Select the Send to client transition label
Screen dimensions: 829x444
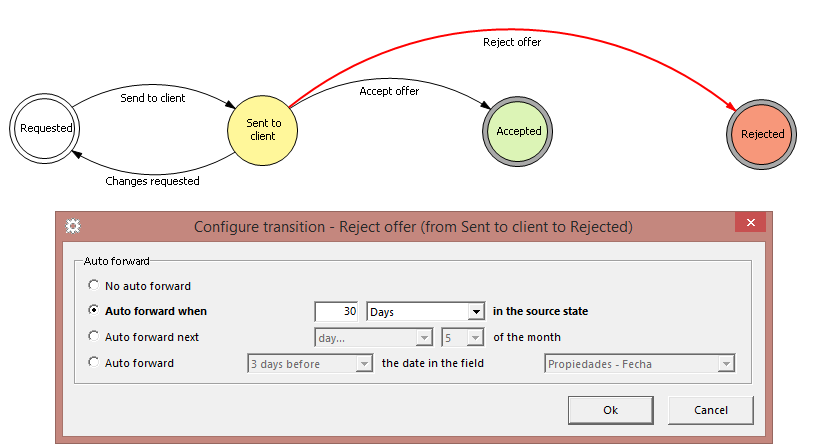point(152,98)
